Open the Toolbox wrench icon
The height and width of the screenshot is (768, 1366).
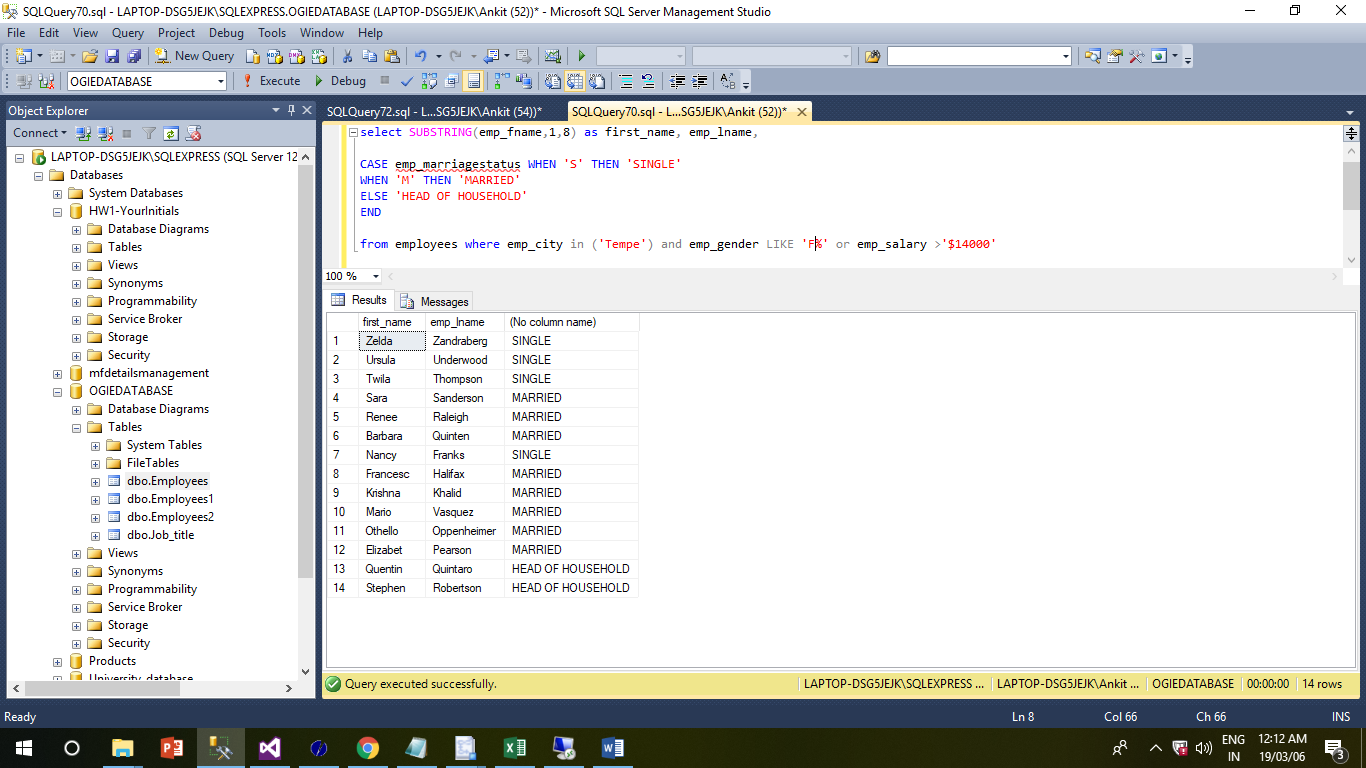(1136, 56)
